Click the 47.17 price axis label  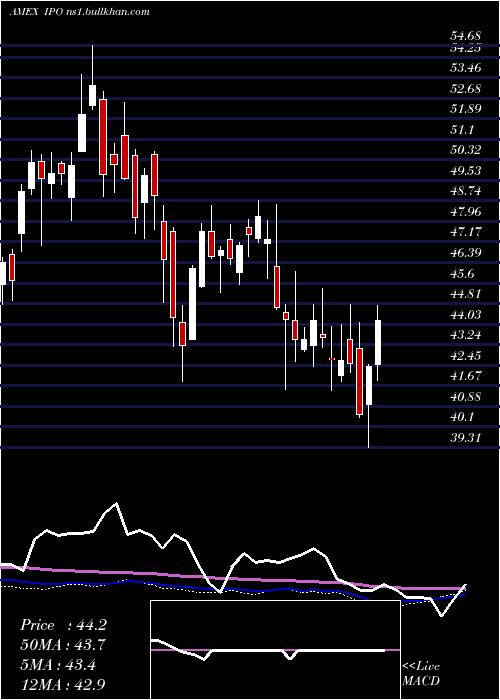466,232
